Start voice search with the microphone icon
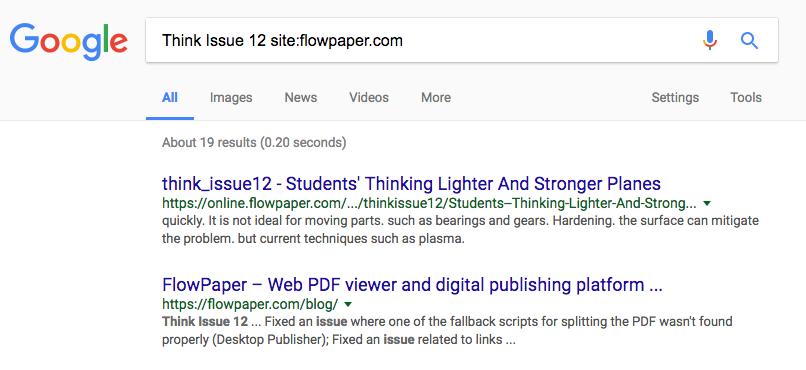The width and height of the screenshot is (806, 370). pyautogui.click(x=710, y=40)
